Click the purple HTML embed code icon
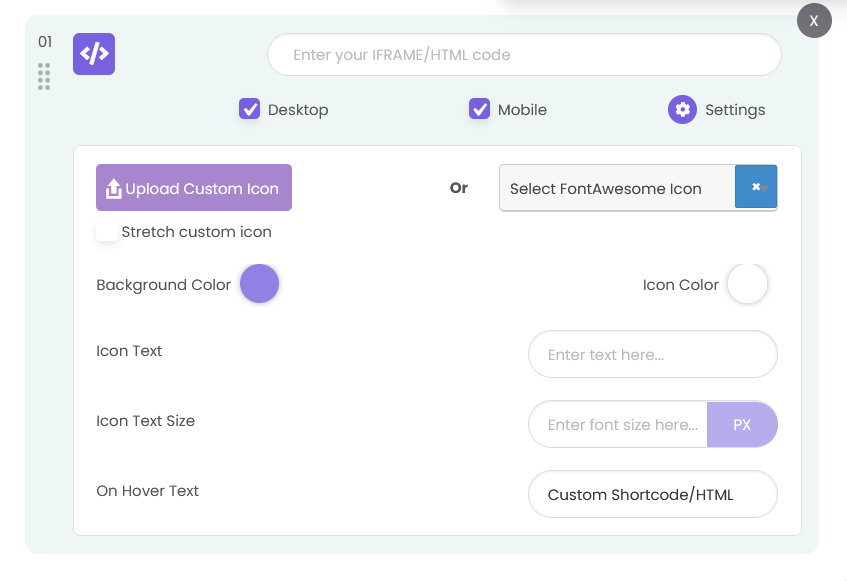847x581 pixels. 93,54
